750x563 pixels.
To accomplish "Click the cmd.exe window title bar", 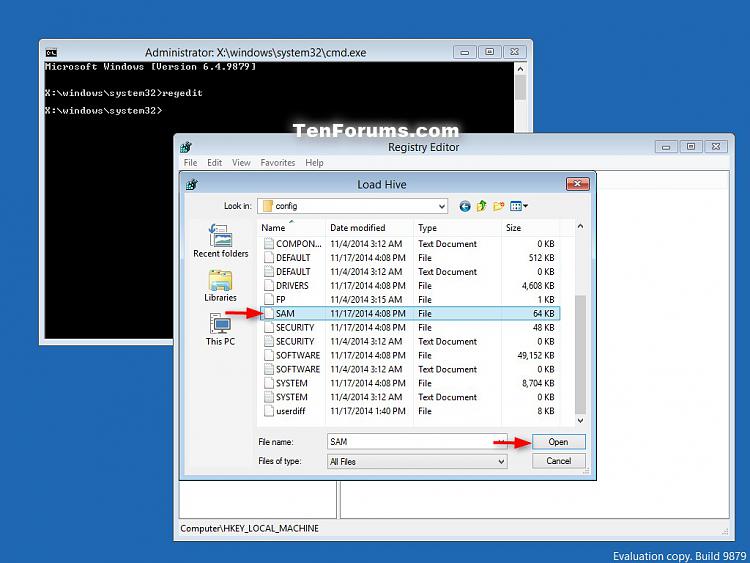I will (255, 53).
